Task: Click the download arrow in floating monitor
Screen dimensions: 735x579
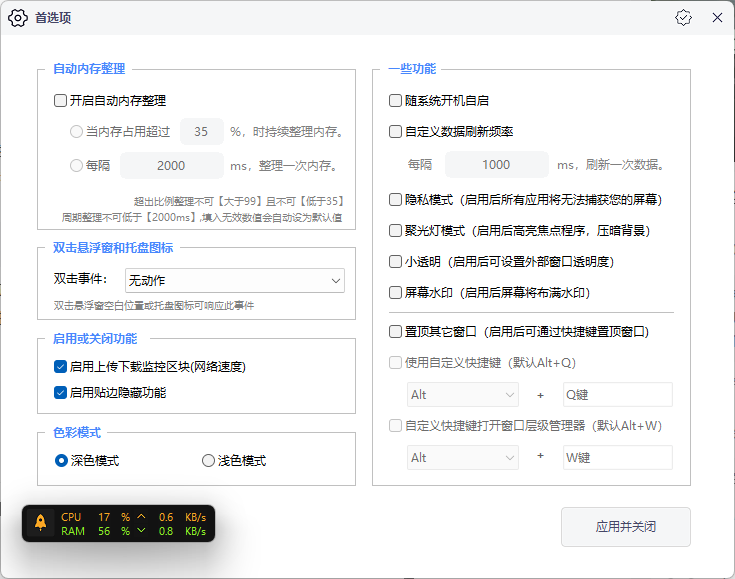Action: [x=141, y=532]
